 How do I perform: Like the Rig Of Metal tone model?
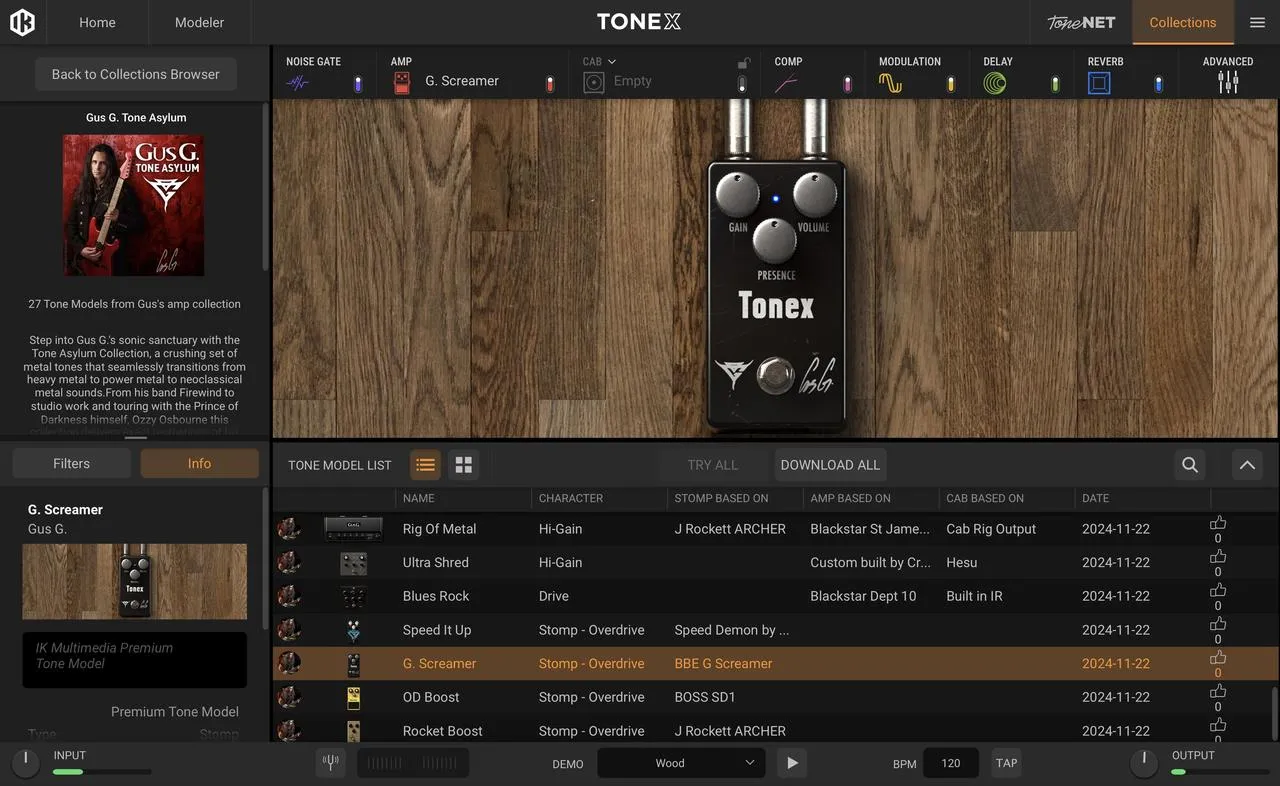click(1218, 523)
